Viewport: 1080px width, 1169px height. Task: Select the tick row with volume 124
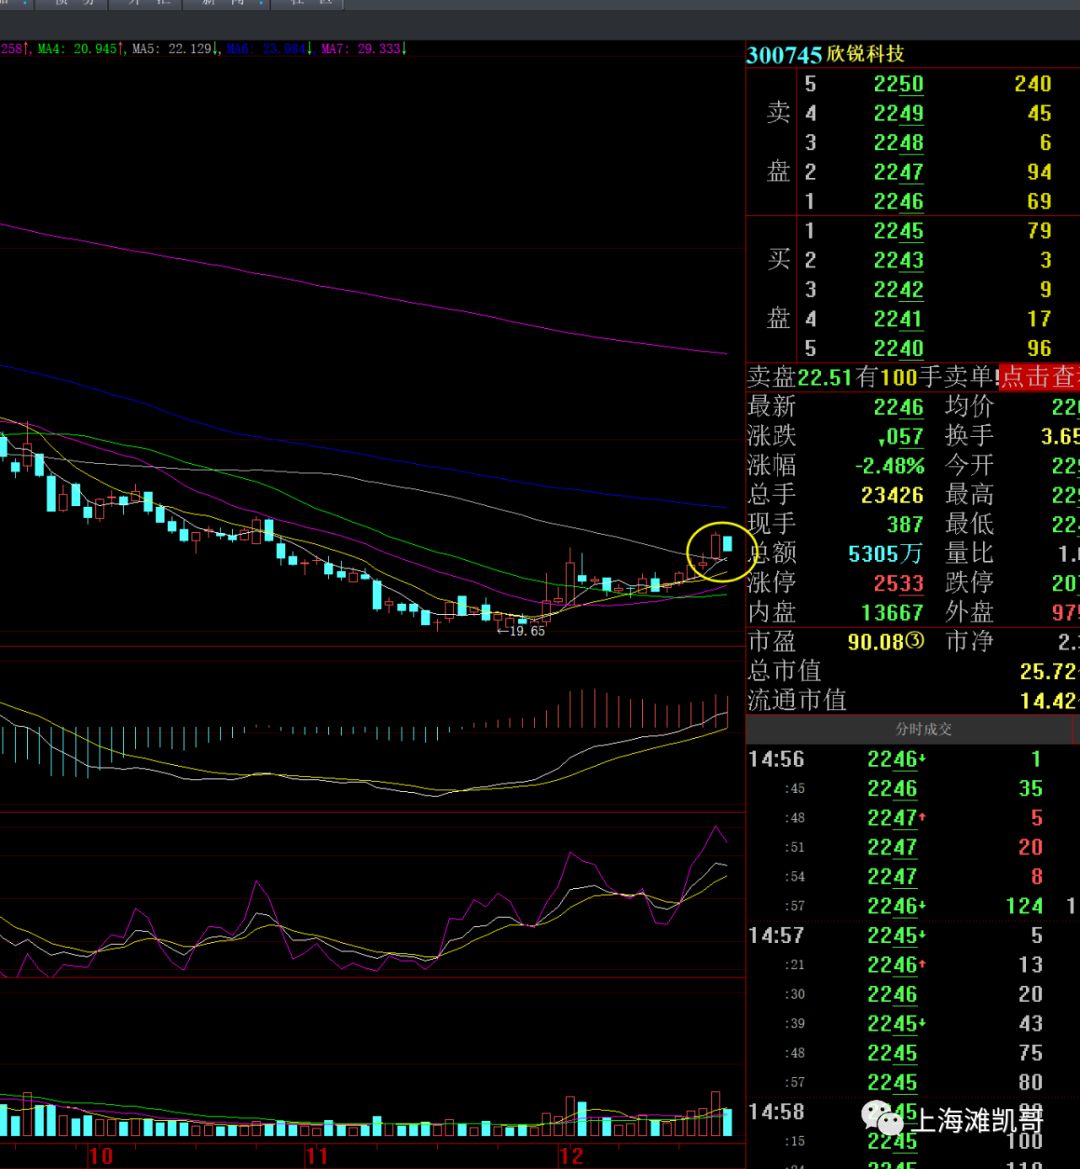(912, 906)
